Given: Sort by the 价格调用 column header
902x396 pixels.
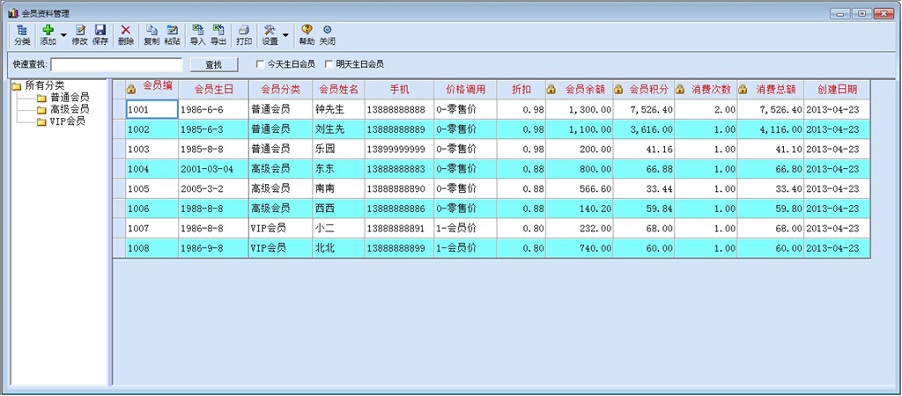Looking at the screenshot, I should point(466,90).
